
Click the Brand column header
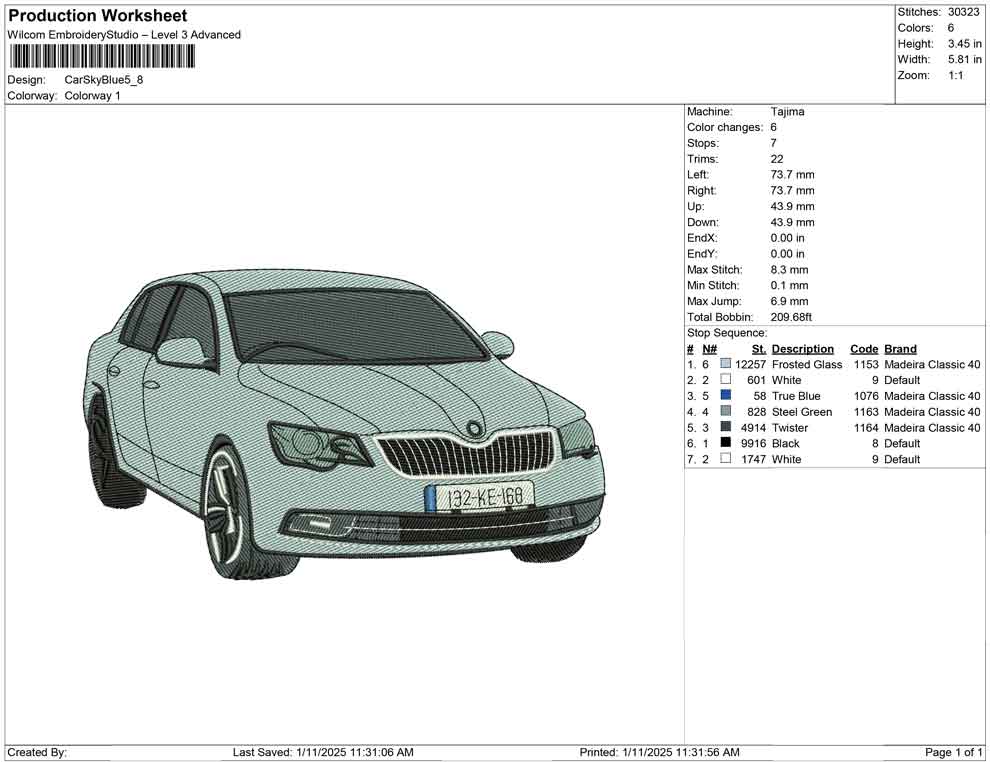900,349
